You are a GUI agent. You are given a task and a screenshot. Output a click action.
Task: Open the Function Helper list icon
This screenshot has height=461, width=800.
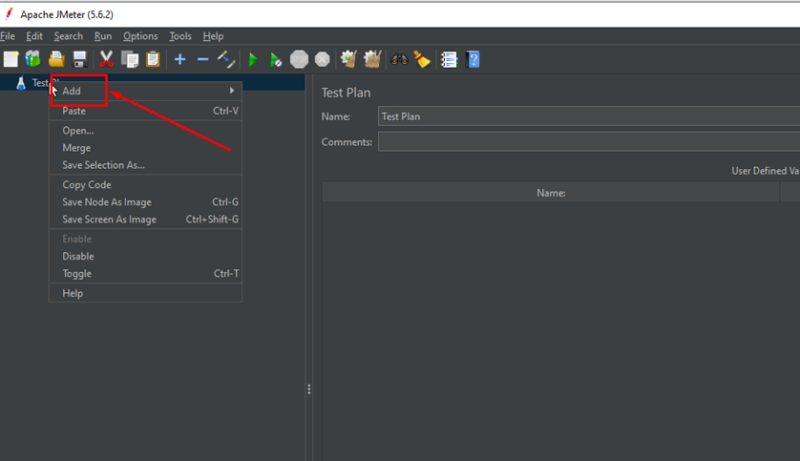click(x=449, y=60)
